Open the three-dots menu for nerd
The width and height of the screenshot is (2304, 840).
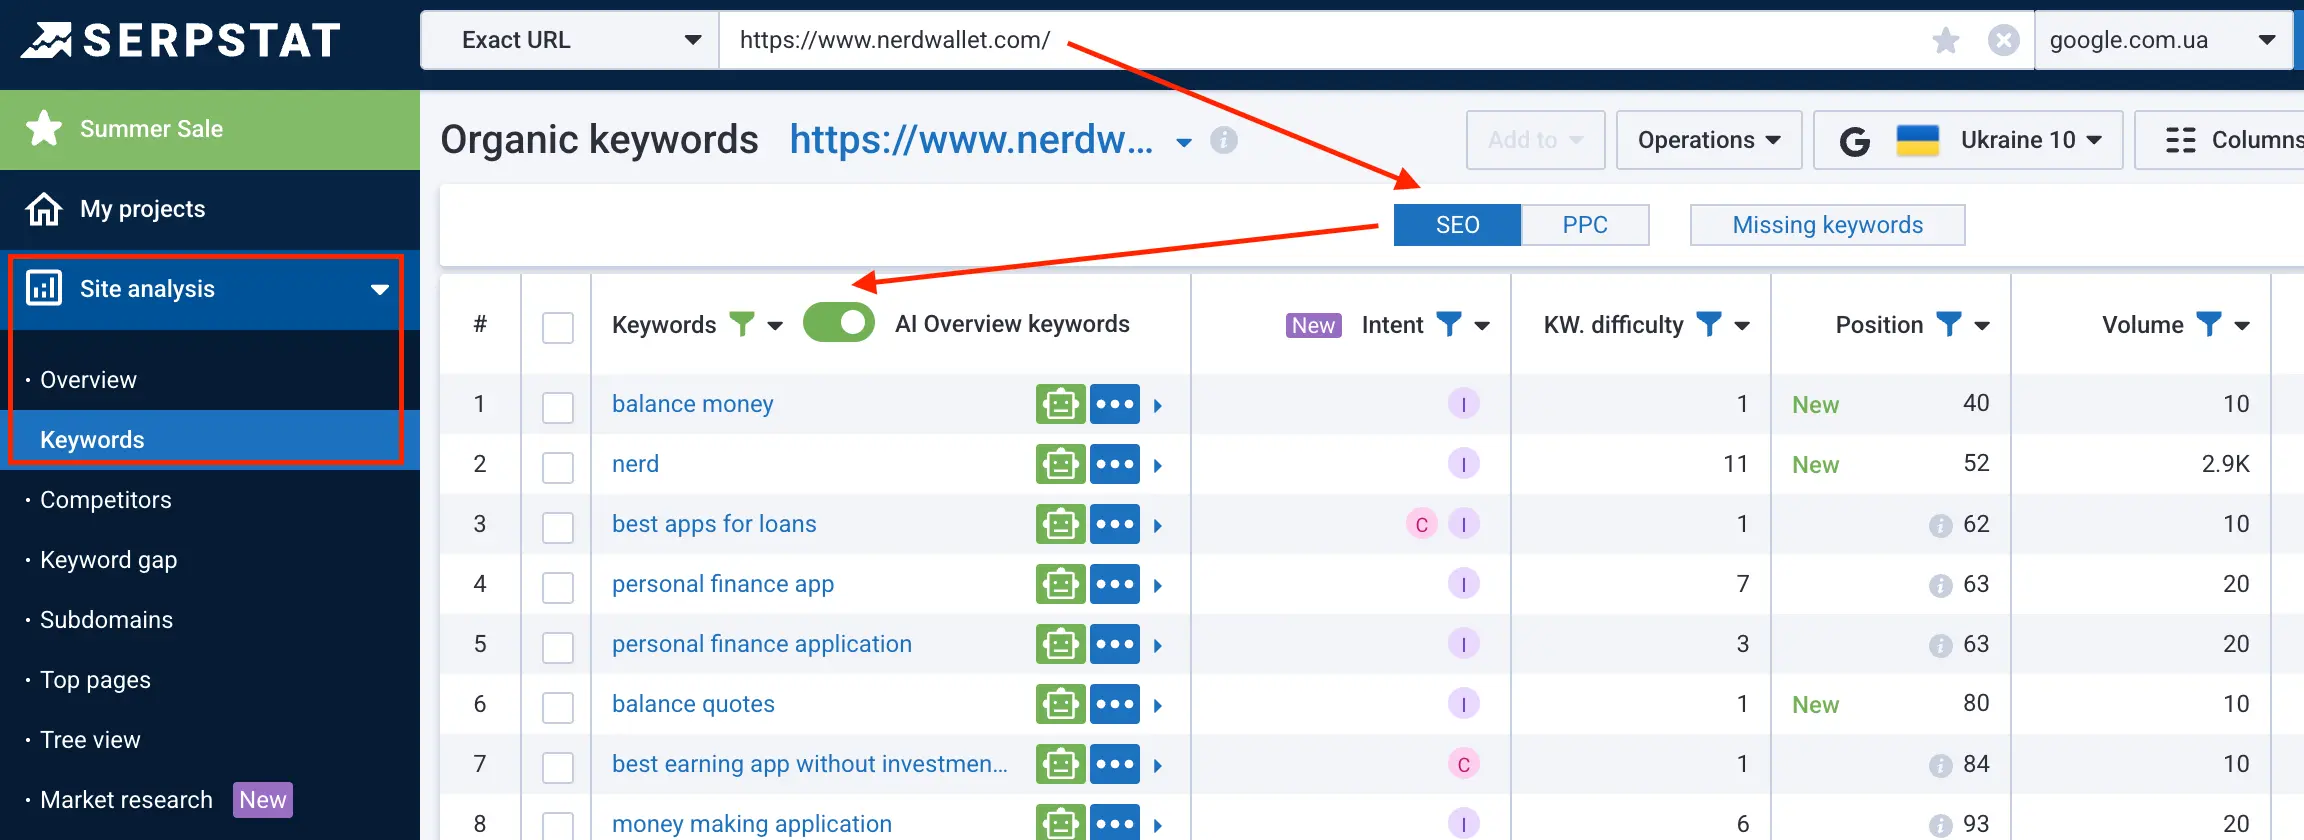pos(1115,464)
